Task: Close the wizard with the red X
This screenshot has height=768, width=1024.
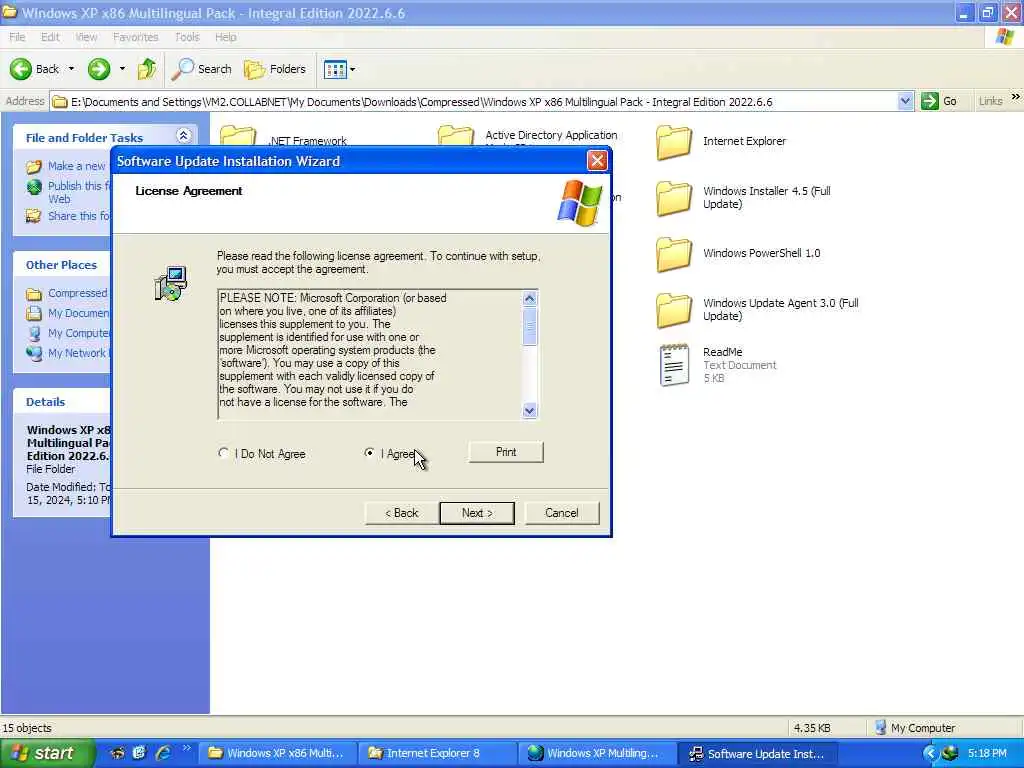Action: tap(597, 161)
